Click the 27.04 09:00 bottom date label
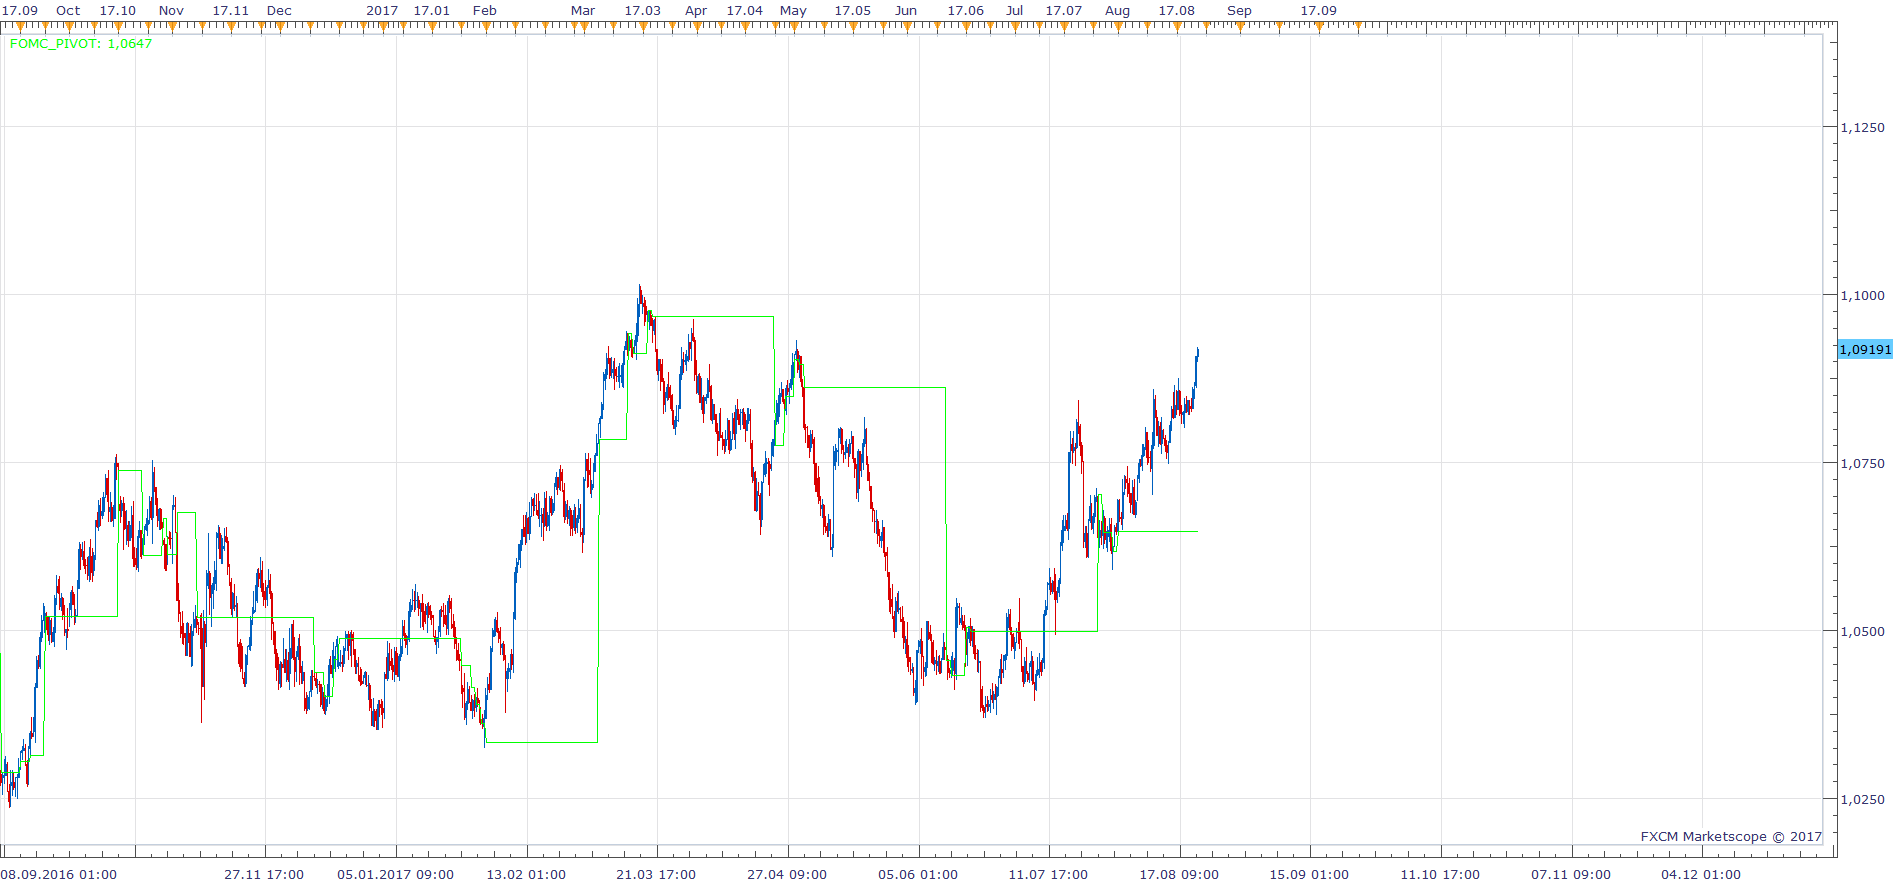The height and width of the screenshot is (887, 1903). tap(787, 874)
